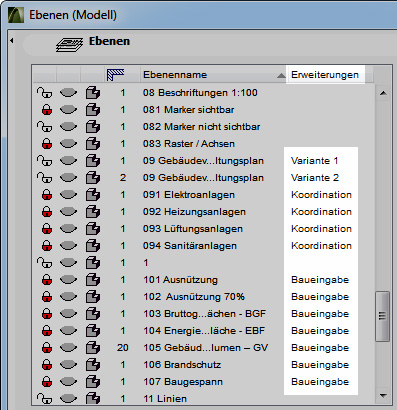Screen dimensions: 397x410
Task: Unlock the 107 Baugespann layer
Action: tap(47, 382)
